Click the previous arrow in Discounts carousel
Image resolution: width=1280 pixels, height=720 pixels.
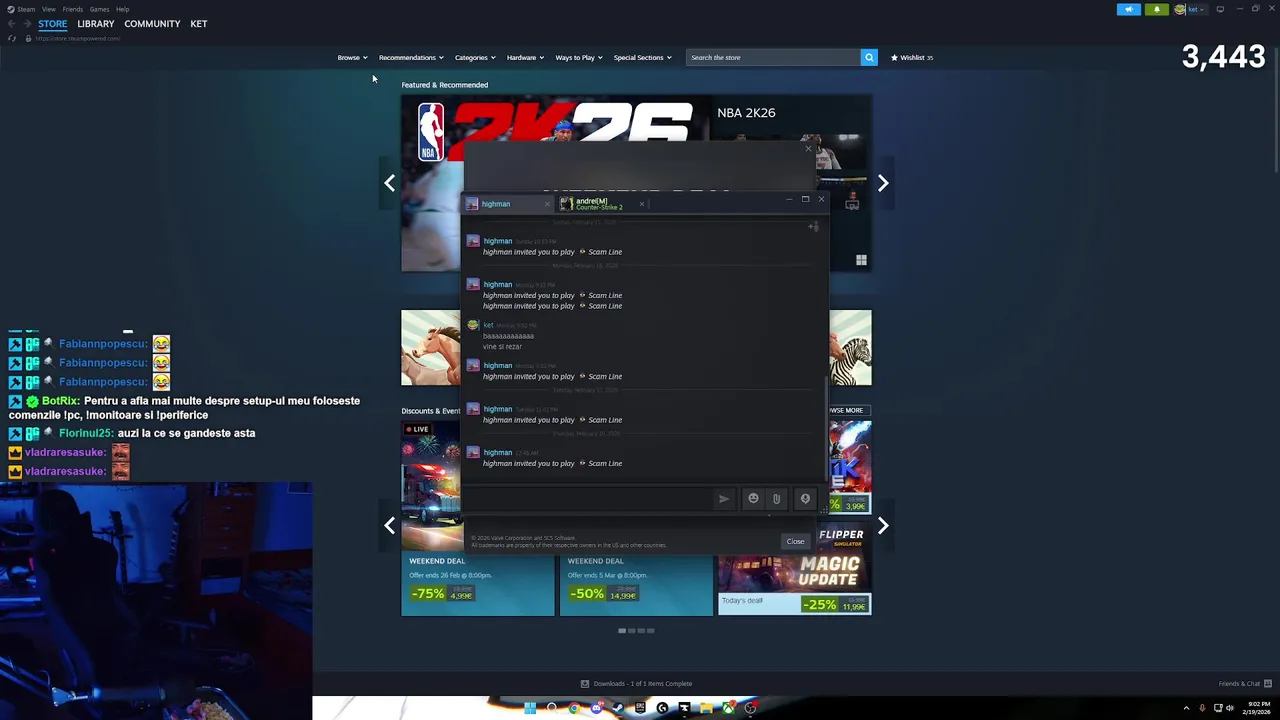(390, 525)
